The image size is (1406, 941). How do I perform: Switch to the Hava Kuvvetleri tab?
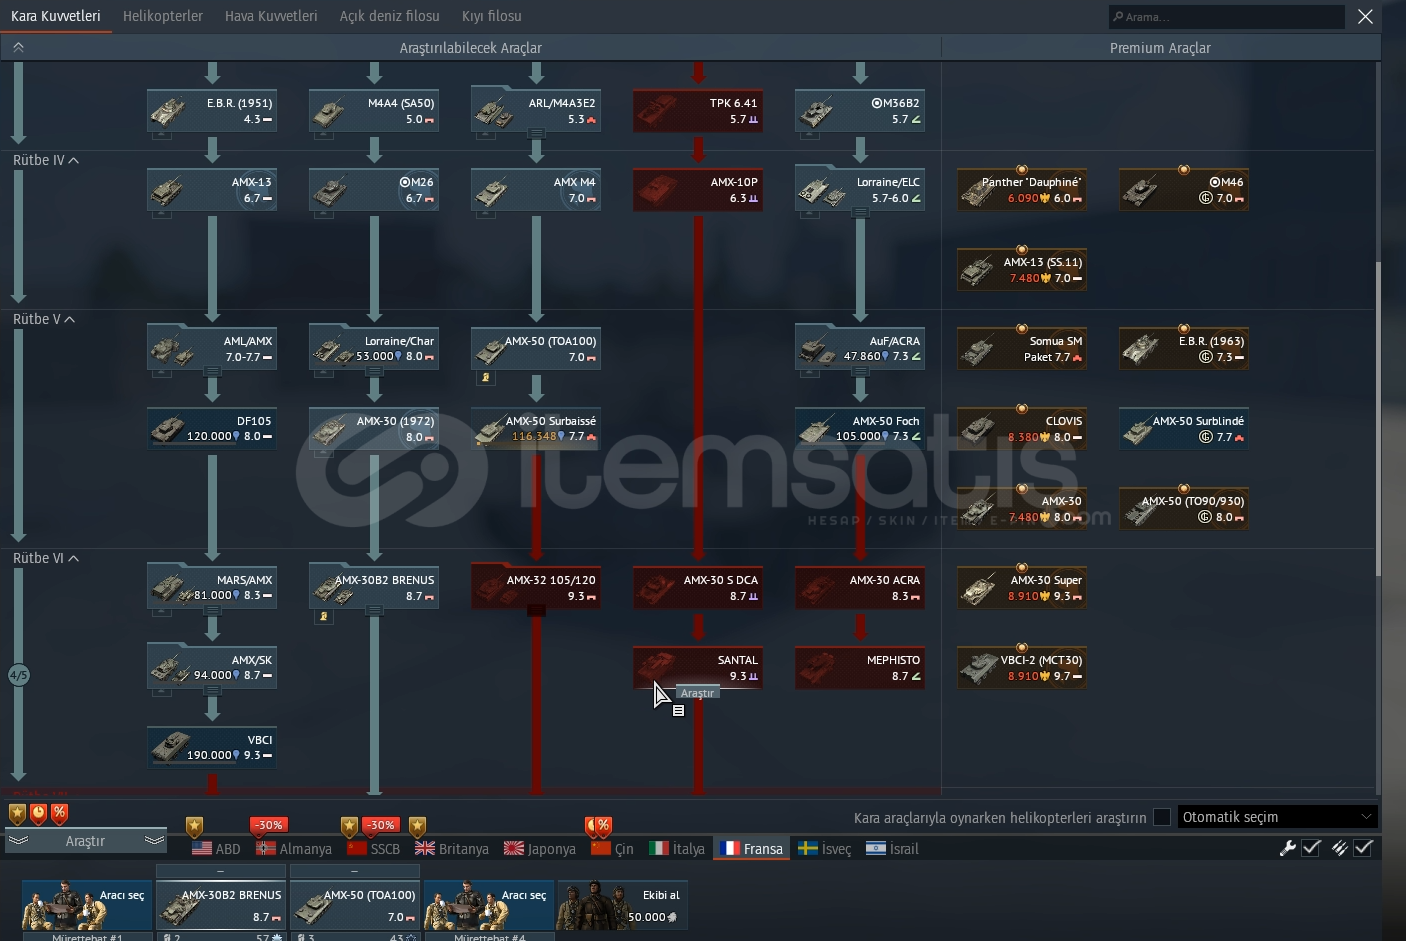pyautogui.click(x=271, y=16)
